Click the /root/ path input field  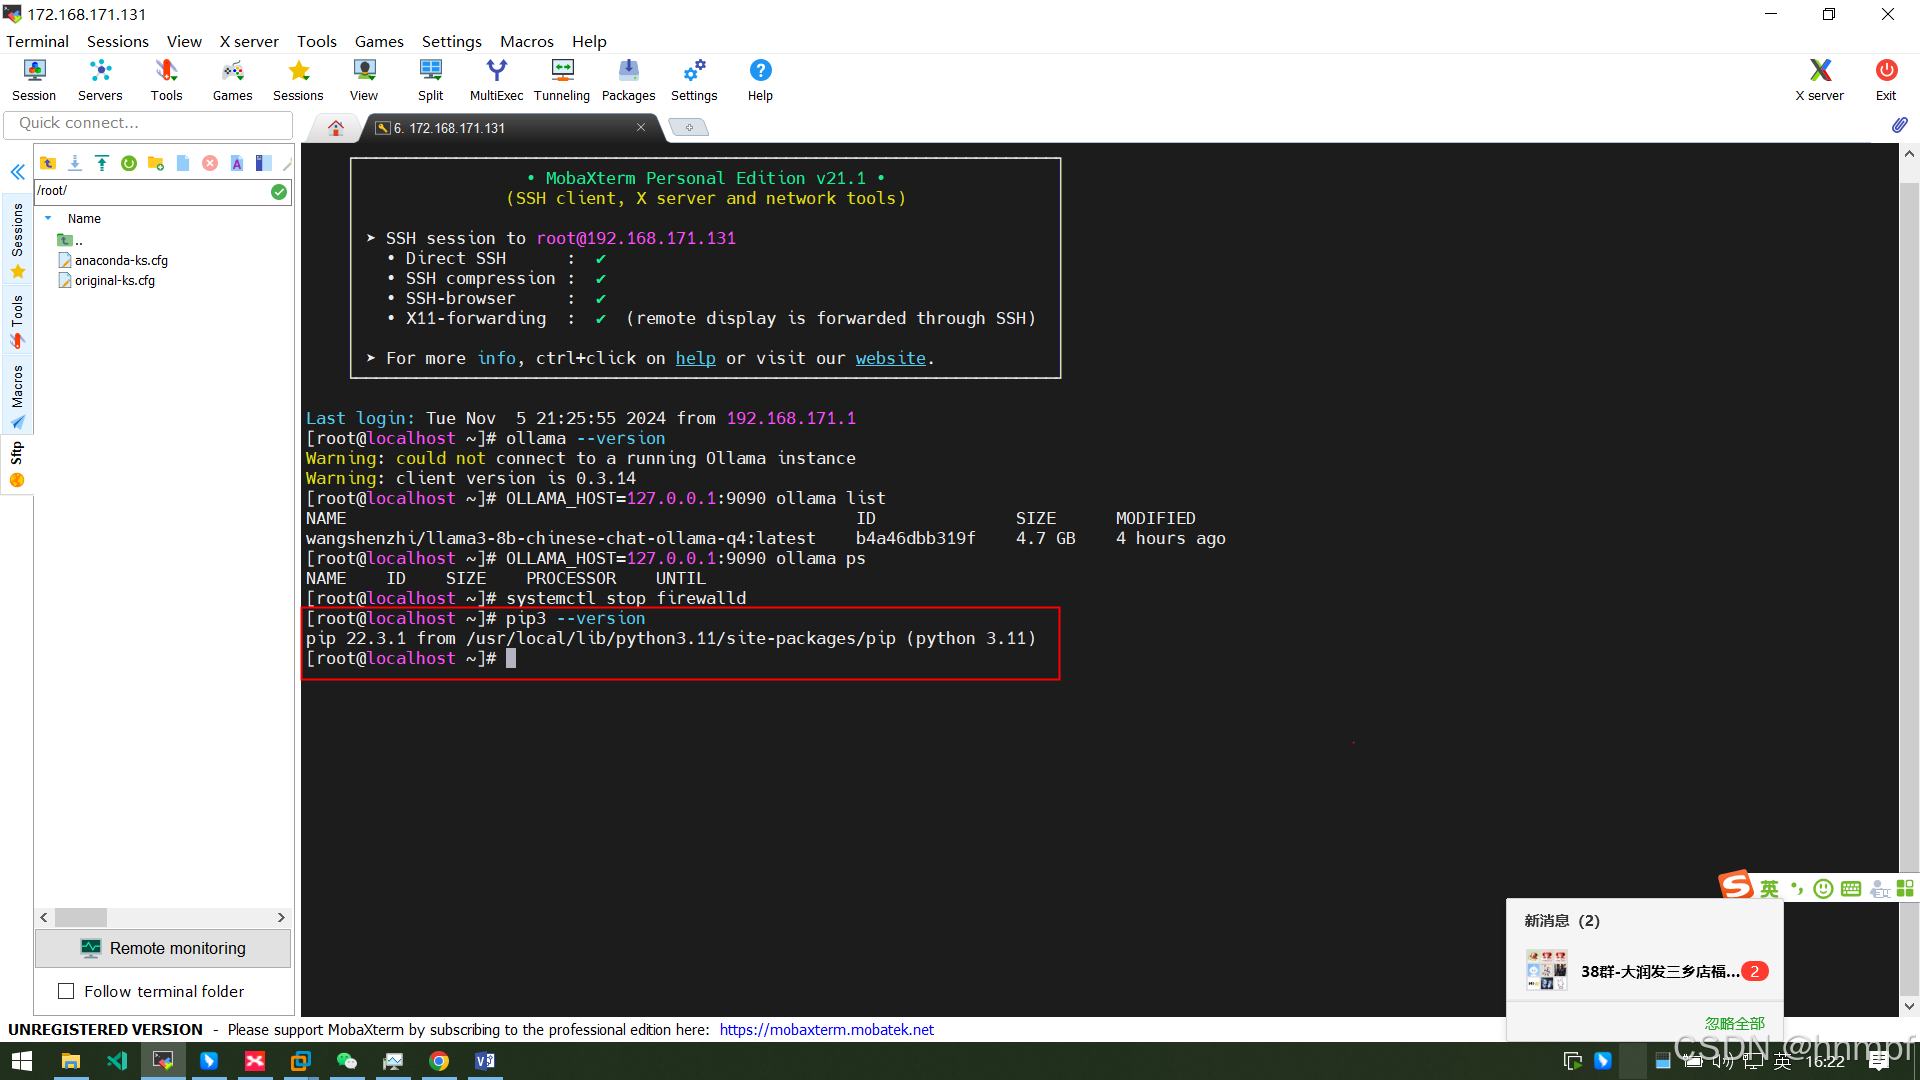click(152, 191)
